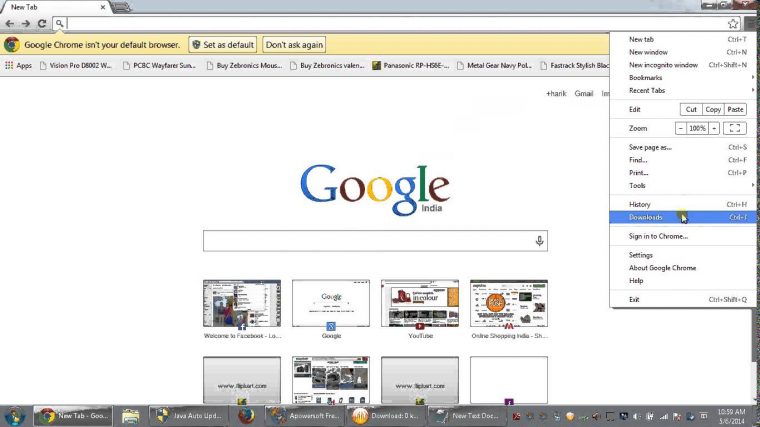Click the microphone voice search icon
Viewport: 760px width, 427px height.
click(539, 241)
